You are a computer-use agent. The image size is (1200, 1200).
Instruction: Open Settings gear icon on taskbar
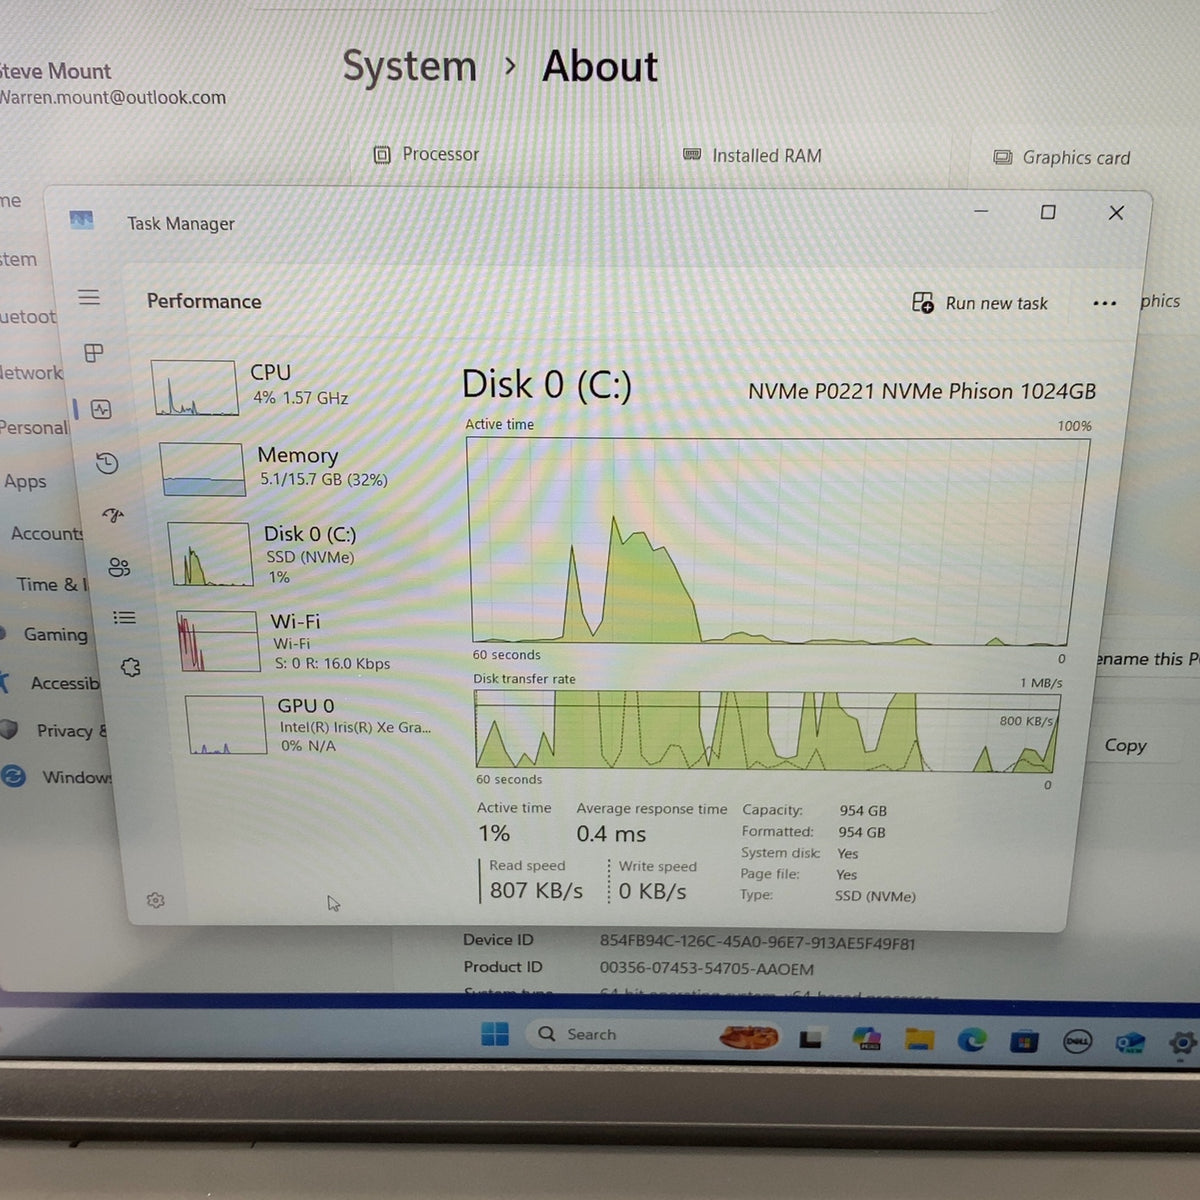pos(1182,1043)
